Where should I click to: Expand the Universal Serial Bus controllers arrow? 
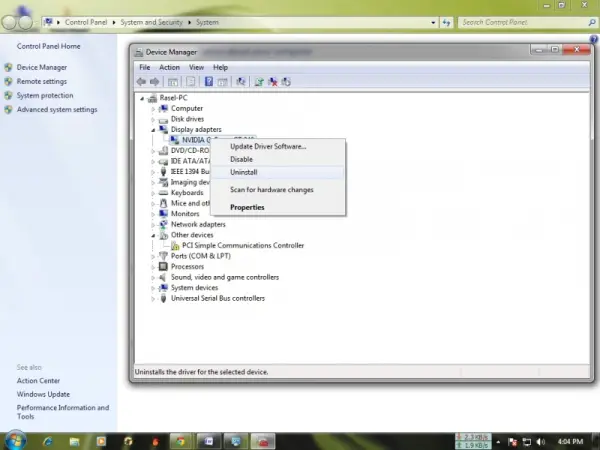point(153,299)
